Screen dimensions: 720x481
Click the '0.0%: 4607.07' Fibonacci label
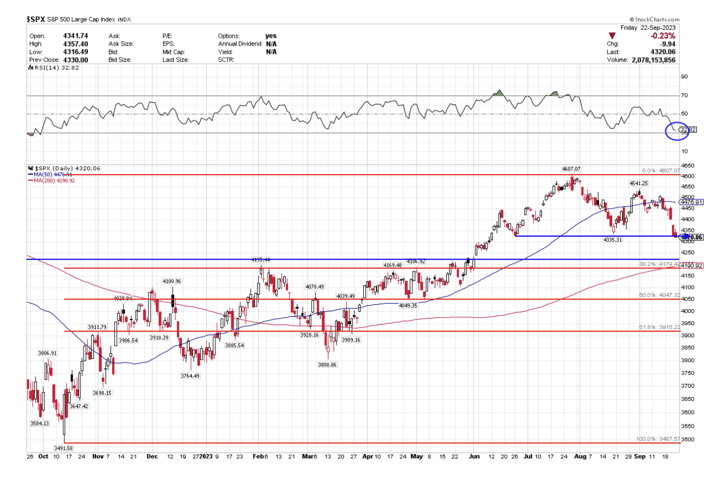(661, 171)
